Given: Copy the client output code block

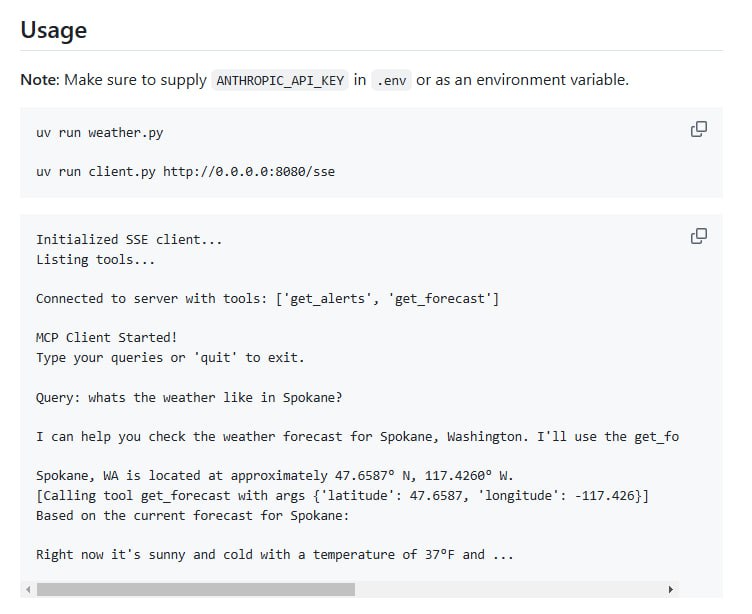Looking at the screenshot, I should [699, 236].
